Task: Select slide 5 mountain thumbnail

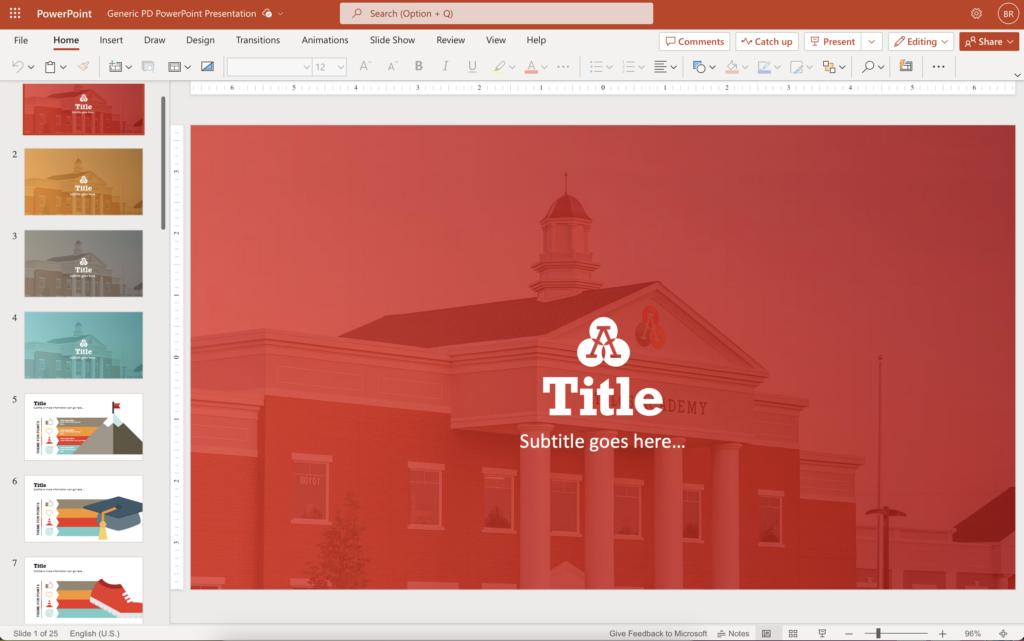Action: pyautogui.click(x=84, y=427)
